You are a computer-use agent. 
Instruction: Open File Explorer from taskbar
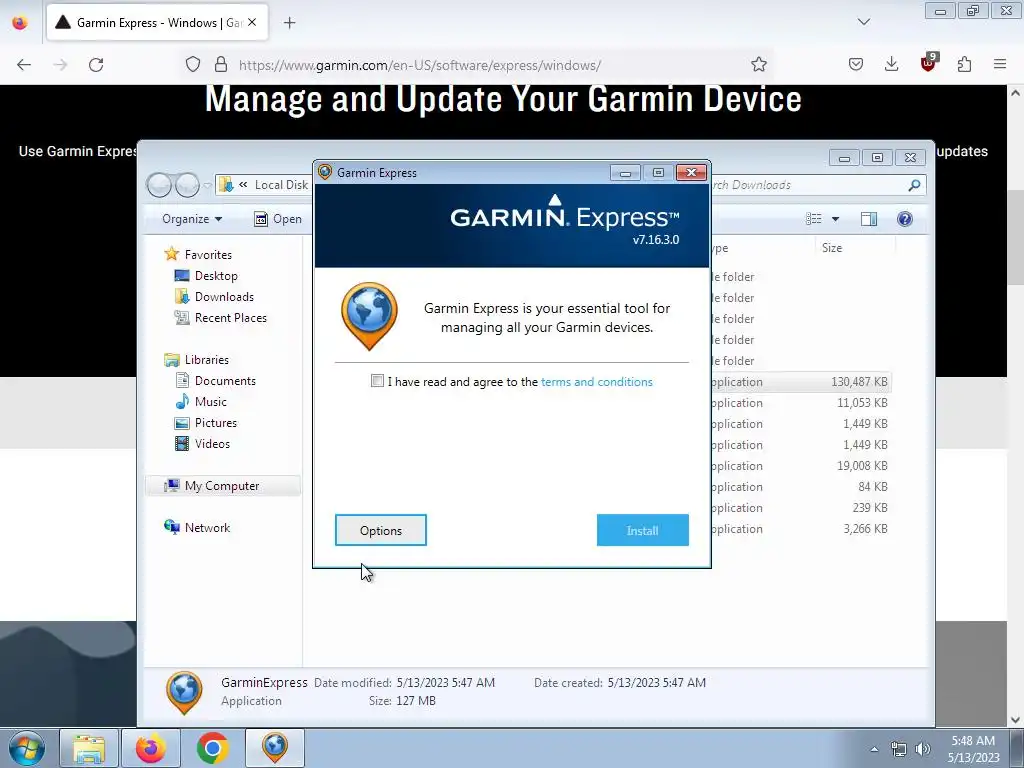point(89,748)
